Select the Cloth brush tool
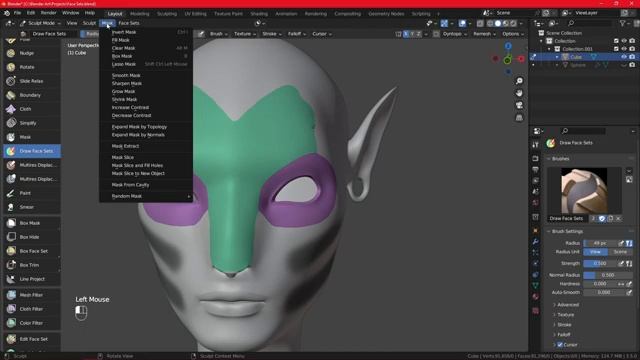Screen dimensions: 640x360 pos(32,109)
